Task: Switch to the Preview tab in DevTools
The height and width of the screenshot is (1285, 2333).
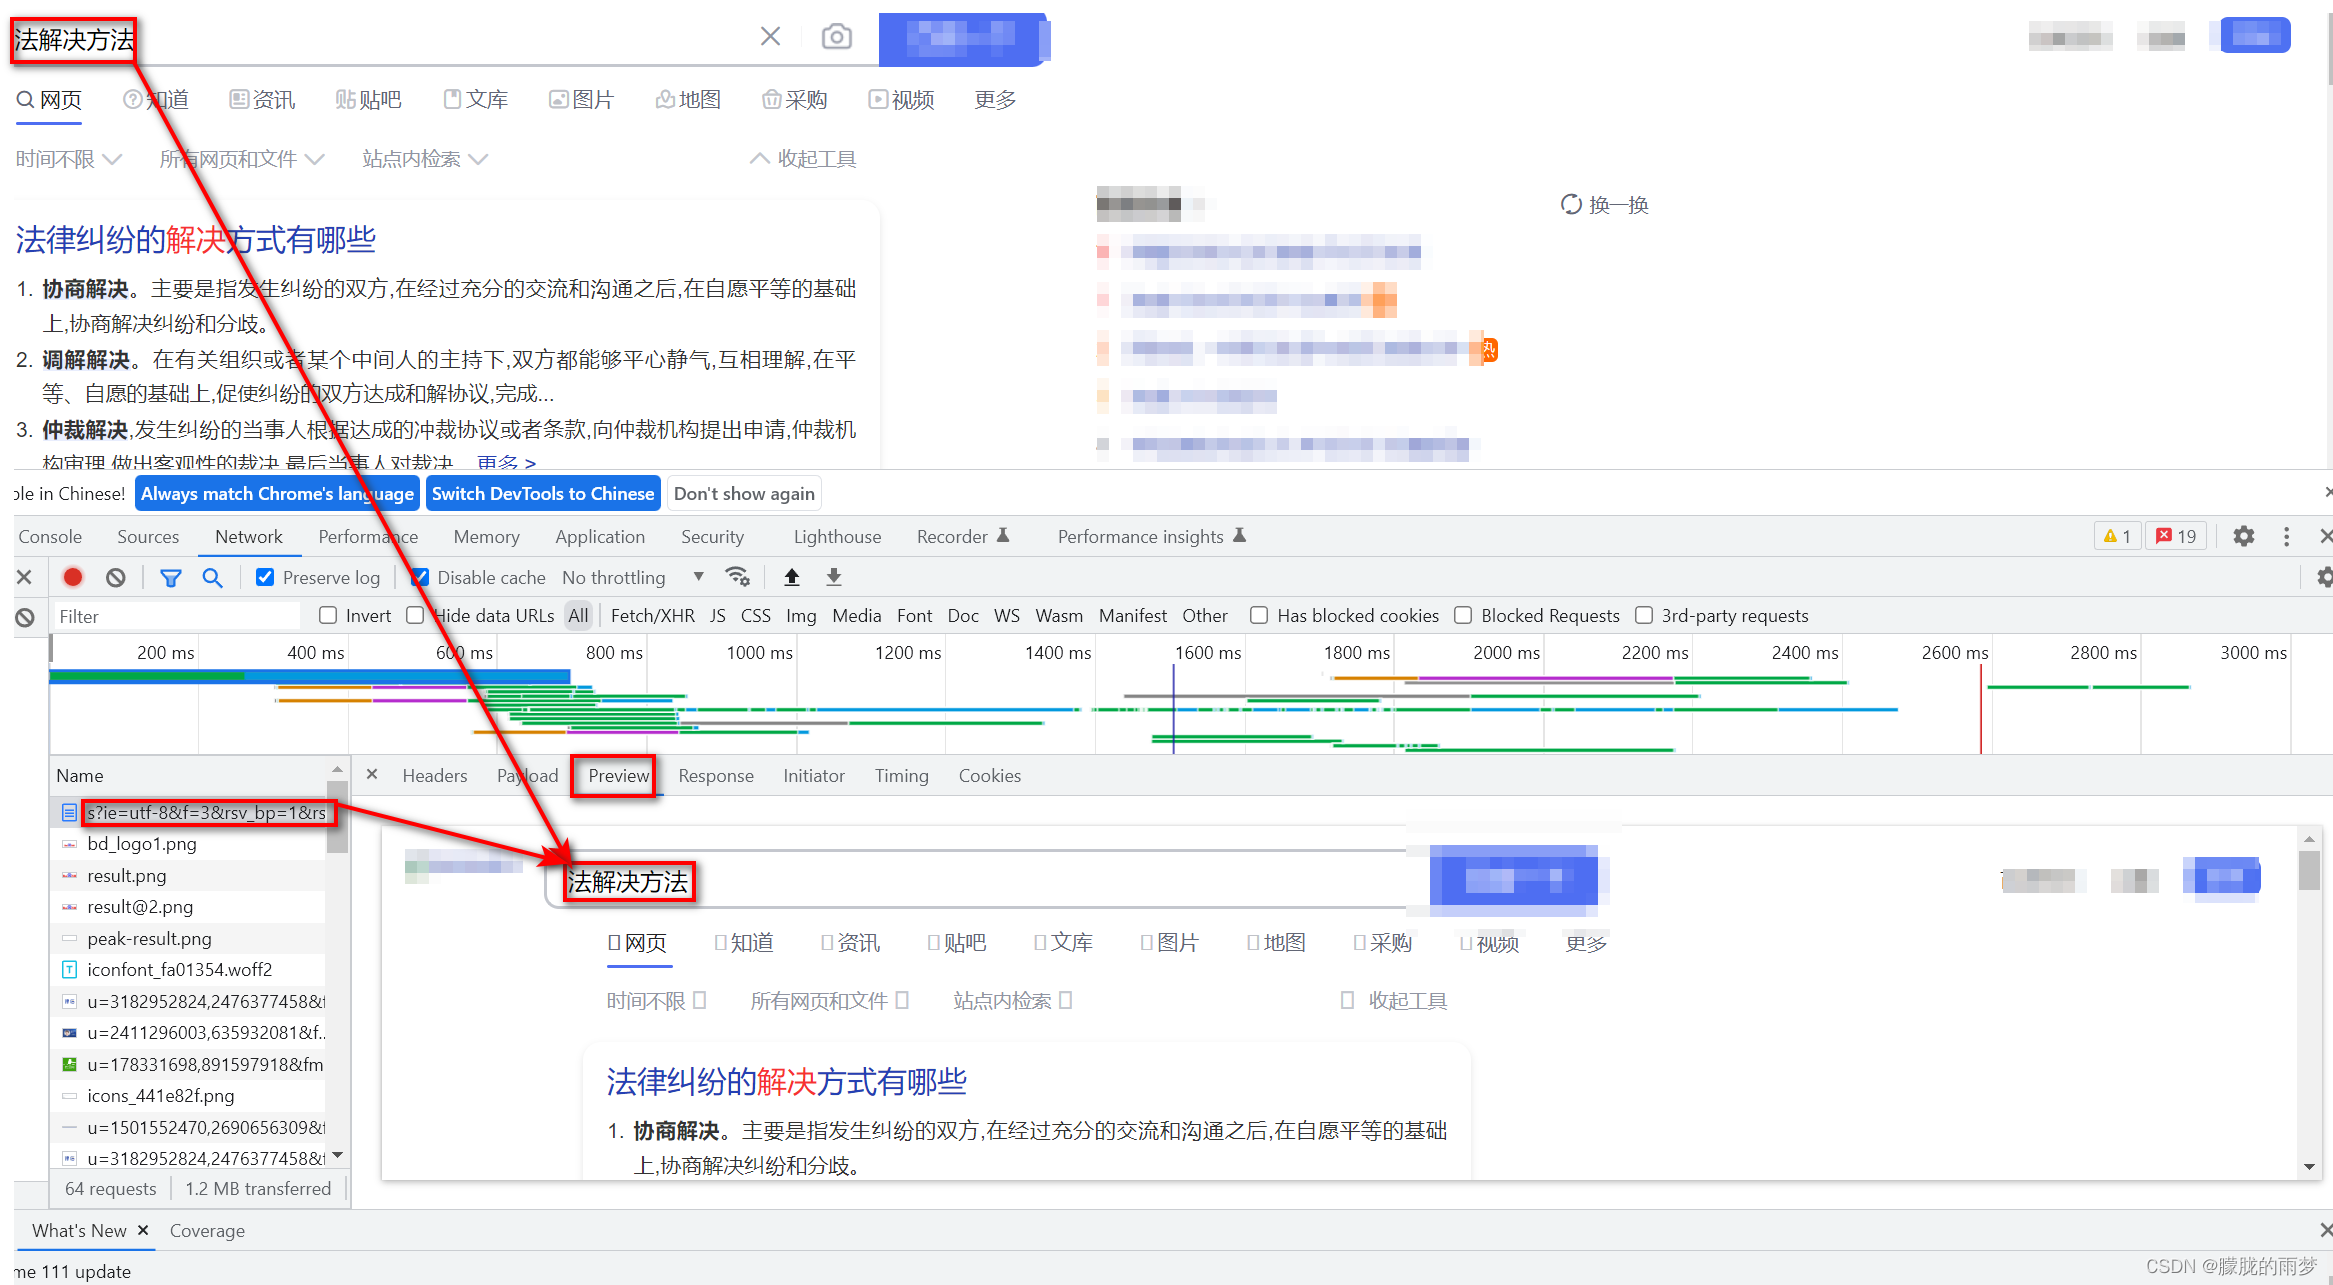Action: pyautogui.click(x=617, y=775)
